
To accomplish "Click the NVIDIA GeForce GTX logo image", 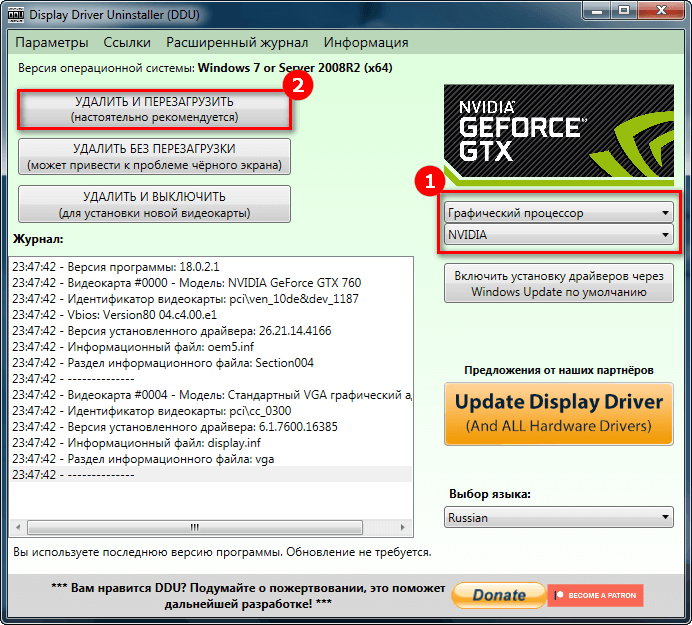I will pyautogui.click(x=559, y=135).
